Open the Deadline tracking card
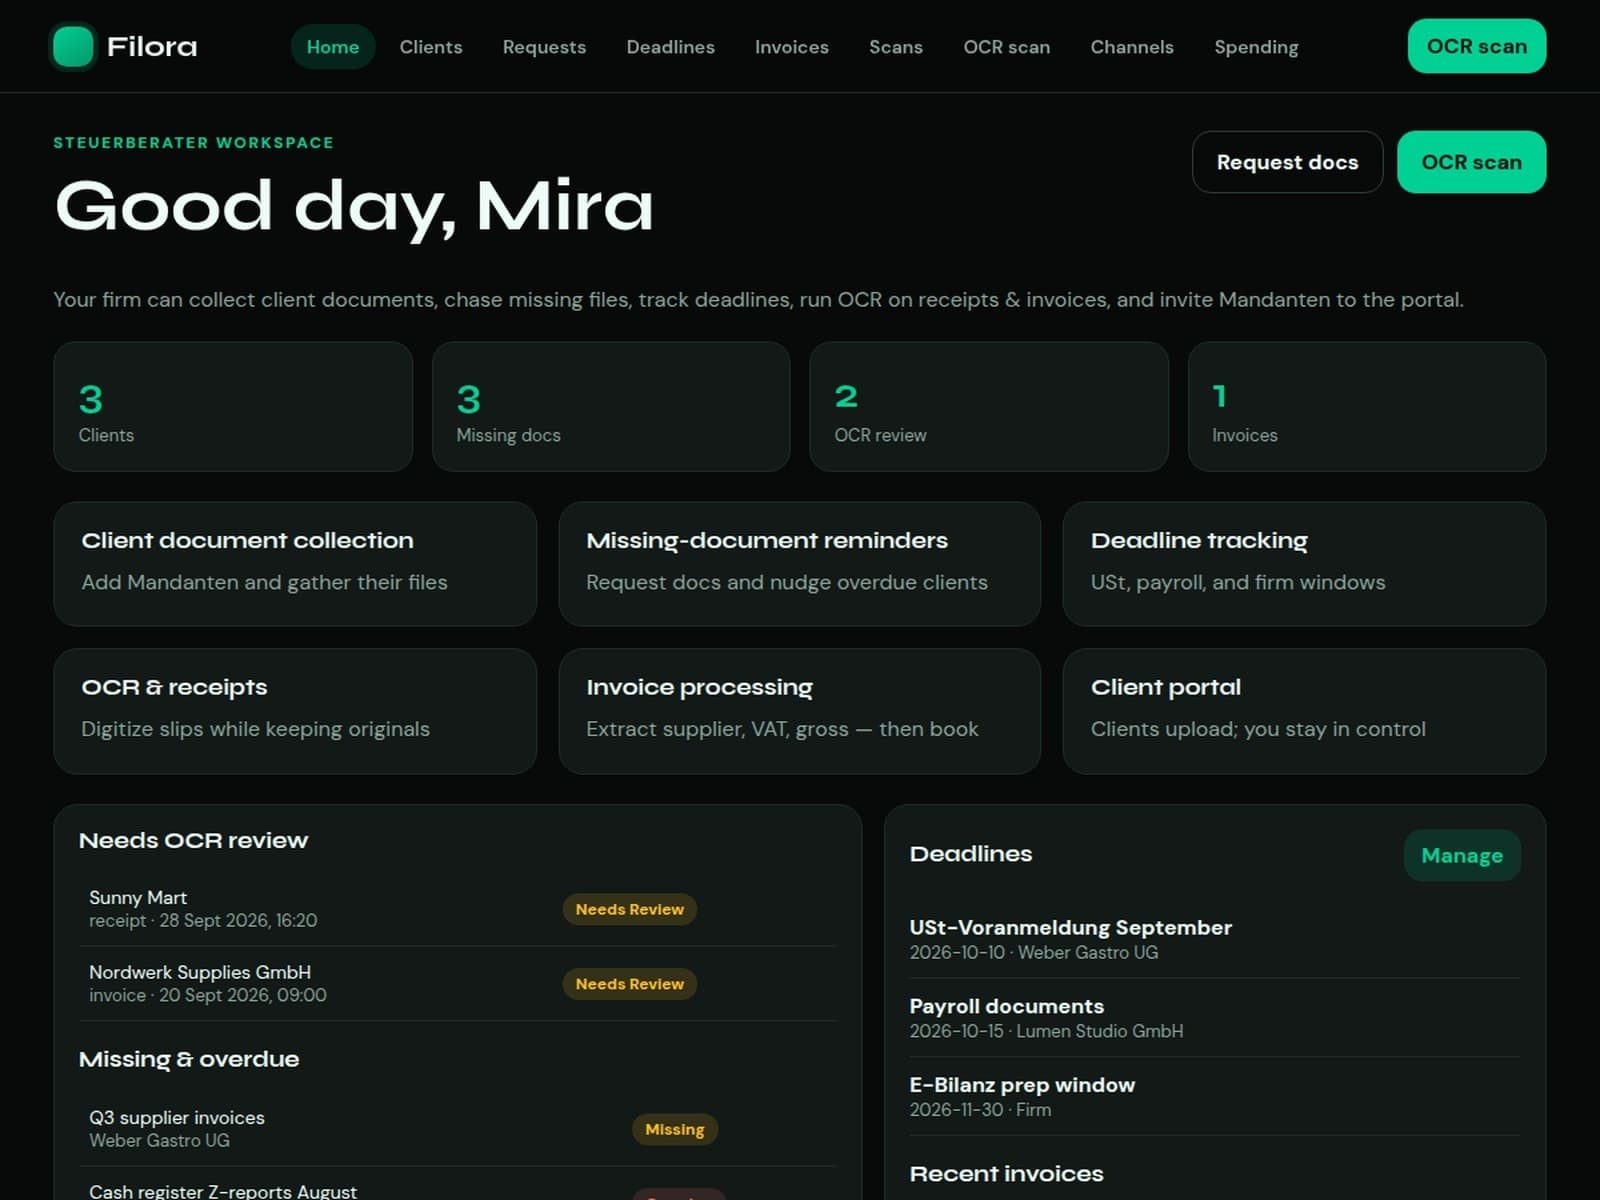 [x=1304, y=564]
